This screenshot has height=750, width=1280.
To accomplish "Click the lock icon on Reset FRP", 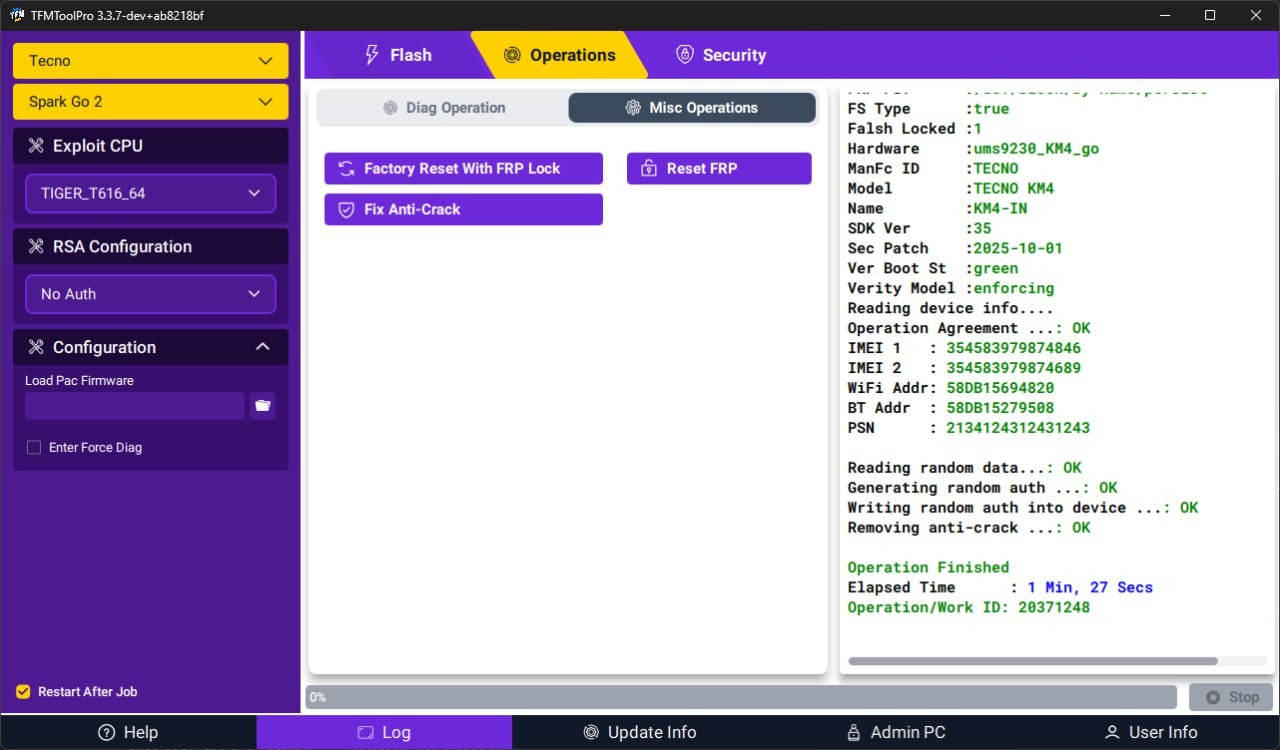I will tap(649, 169).
